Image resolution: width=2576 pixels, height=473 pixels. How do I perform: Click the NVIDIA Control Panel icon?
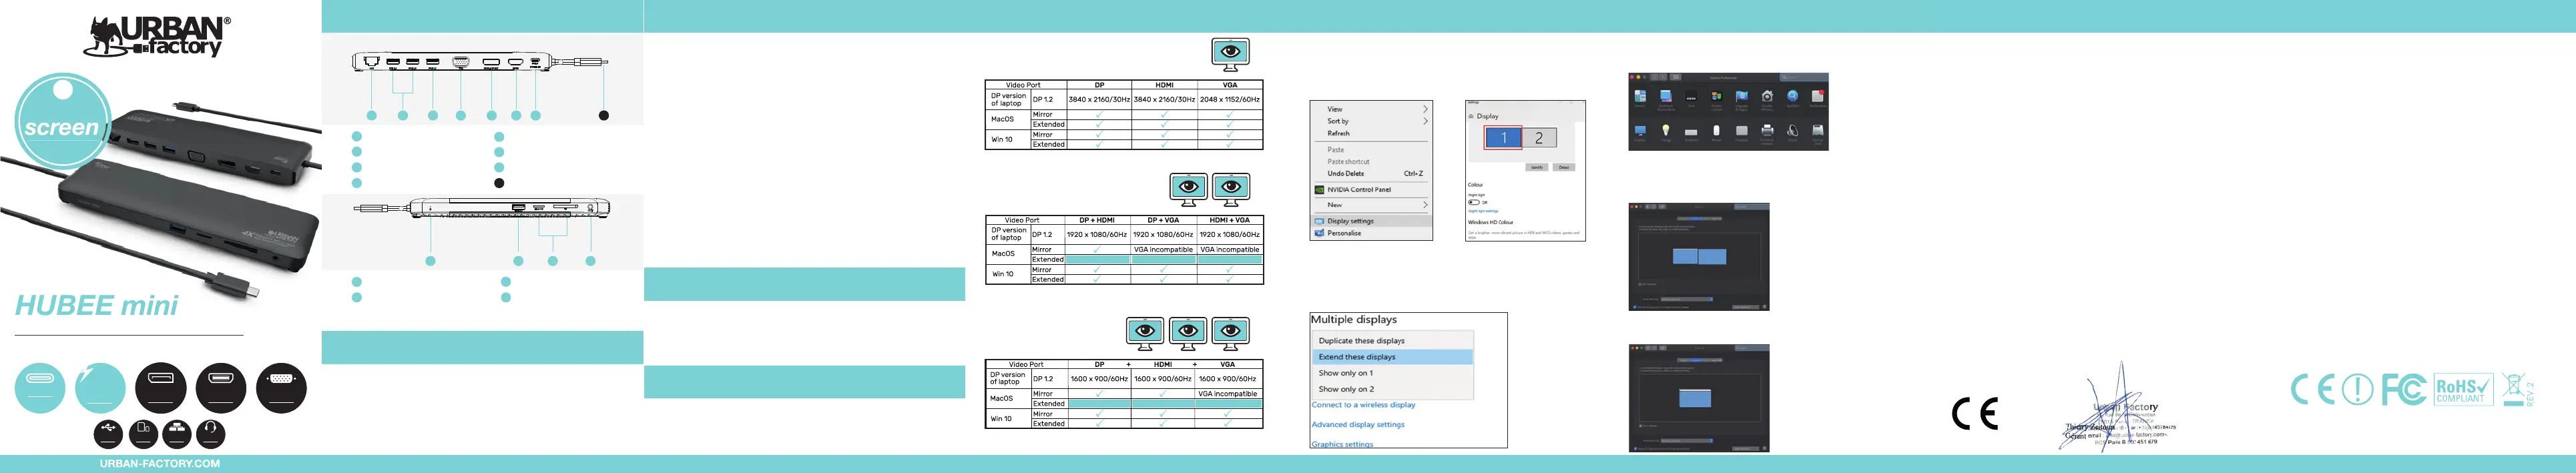point(1319,189)
